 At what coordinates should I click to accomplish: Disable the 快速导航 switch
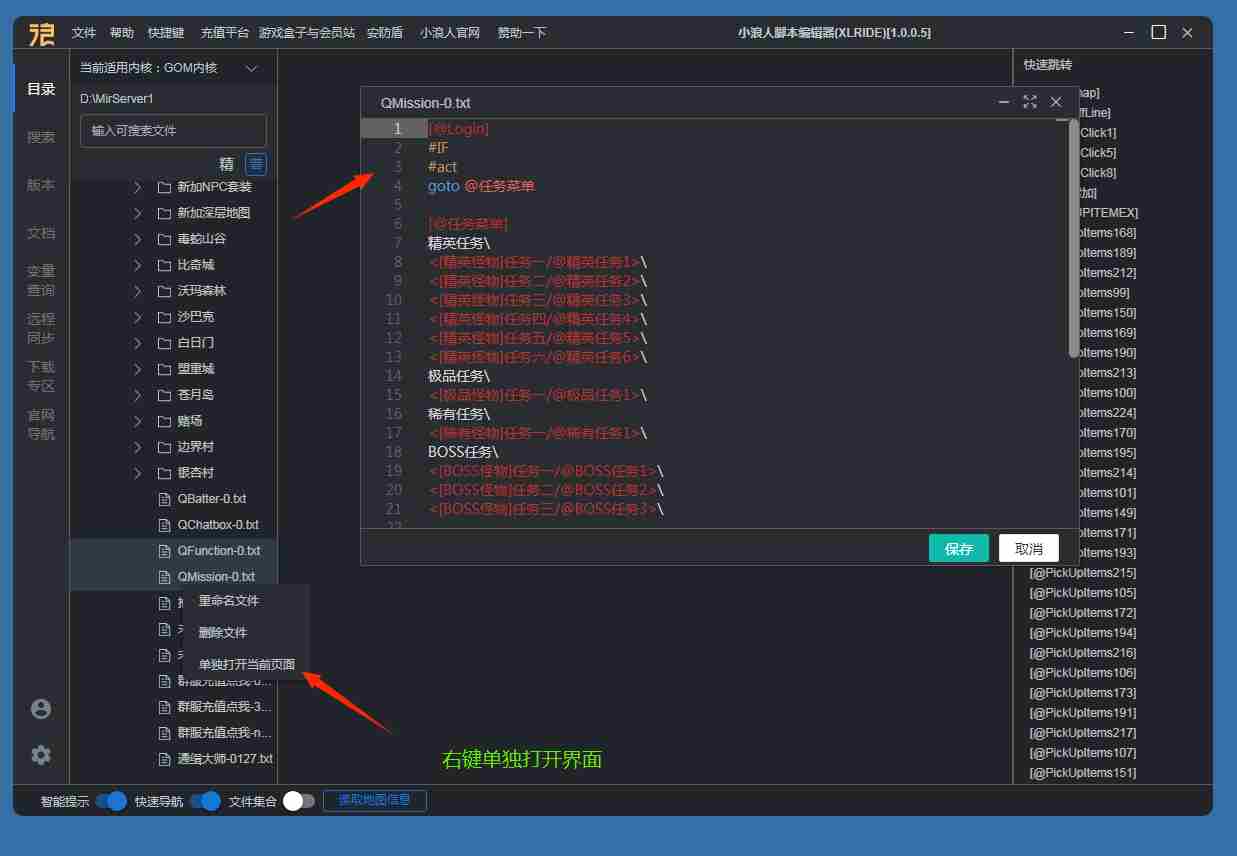205,801
